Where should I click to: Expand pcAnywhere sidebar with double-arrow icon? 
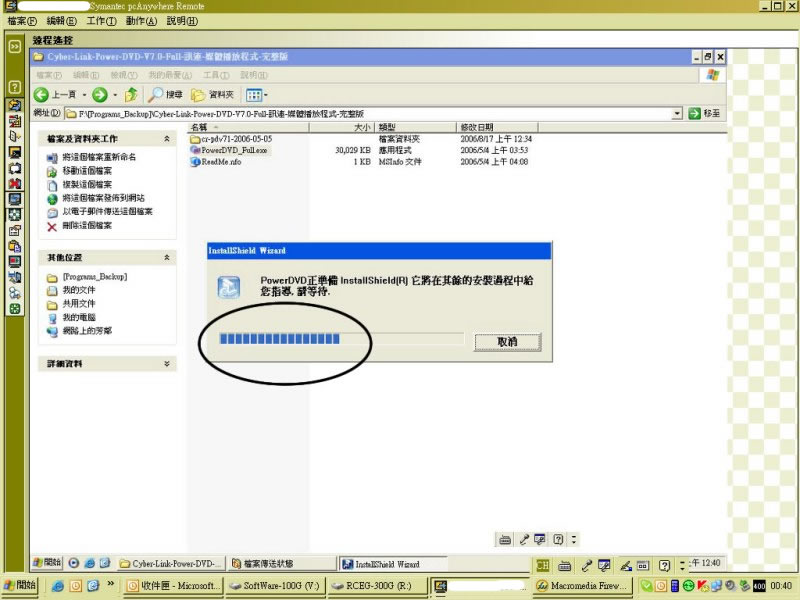coord(15,46)
